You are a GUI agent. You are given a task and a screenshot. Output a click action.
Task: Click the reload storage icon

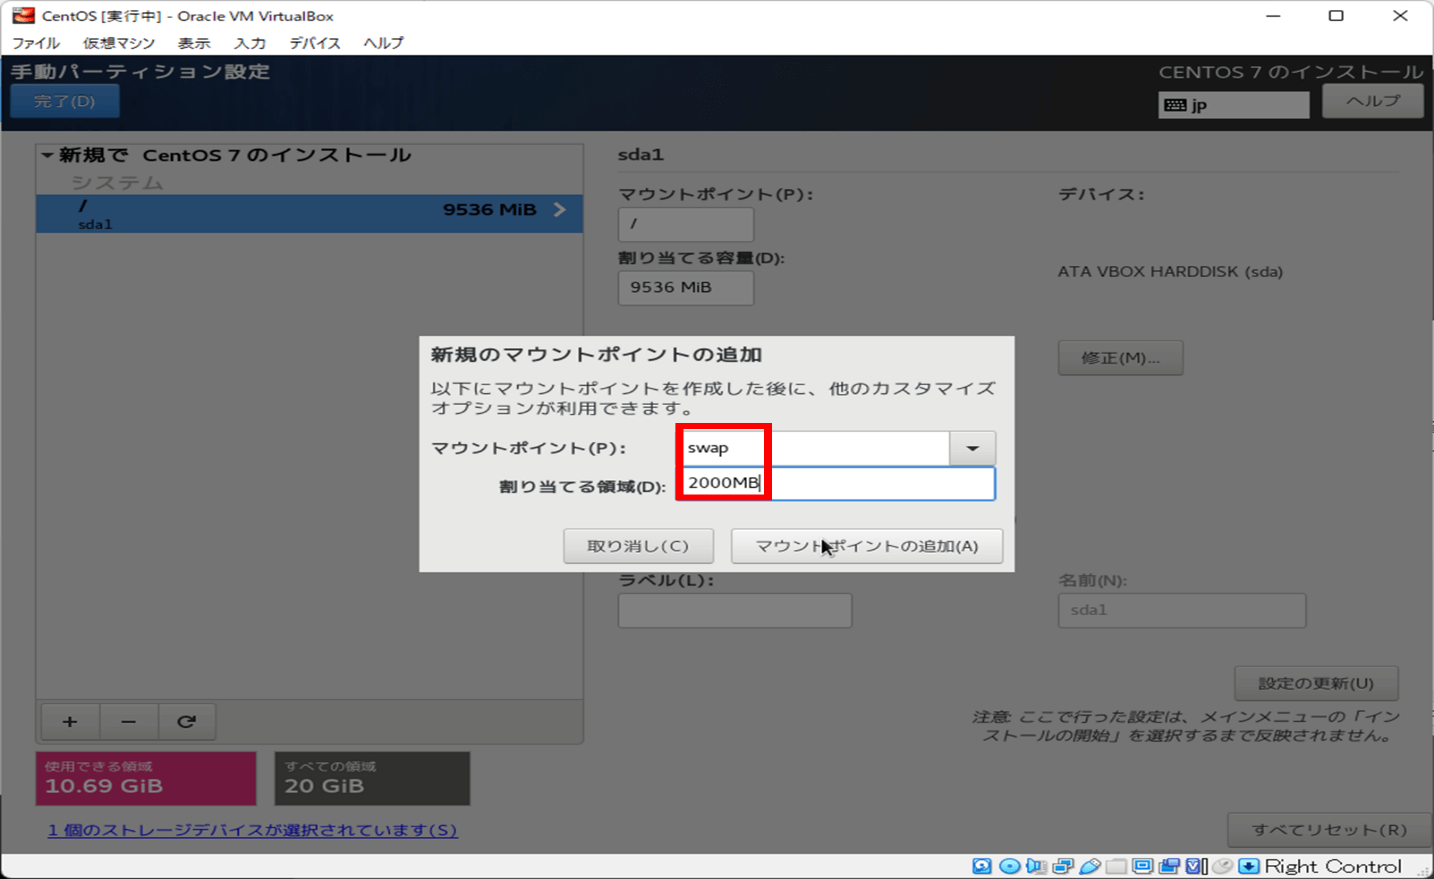(186, 721)
